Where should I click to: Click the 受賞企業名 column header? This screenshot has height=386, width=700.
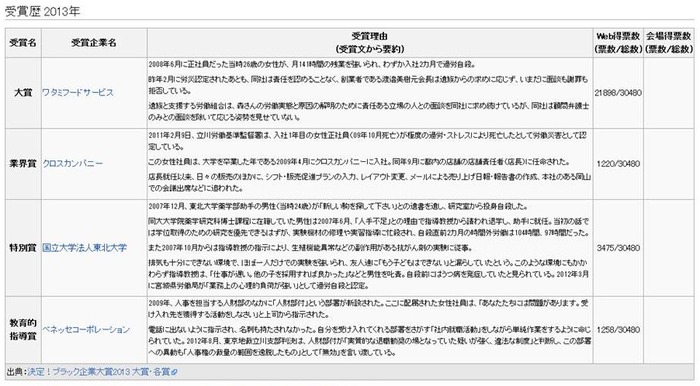pos(94,43)
